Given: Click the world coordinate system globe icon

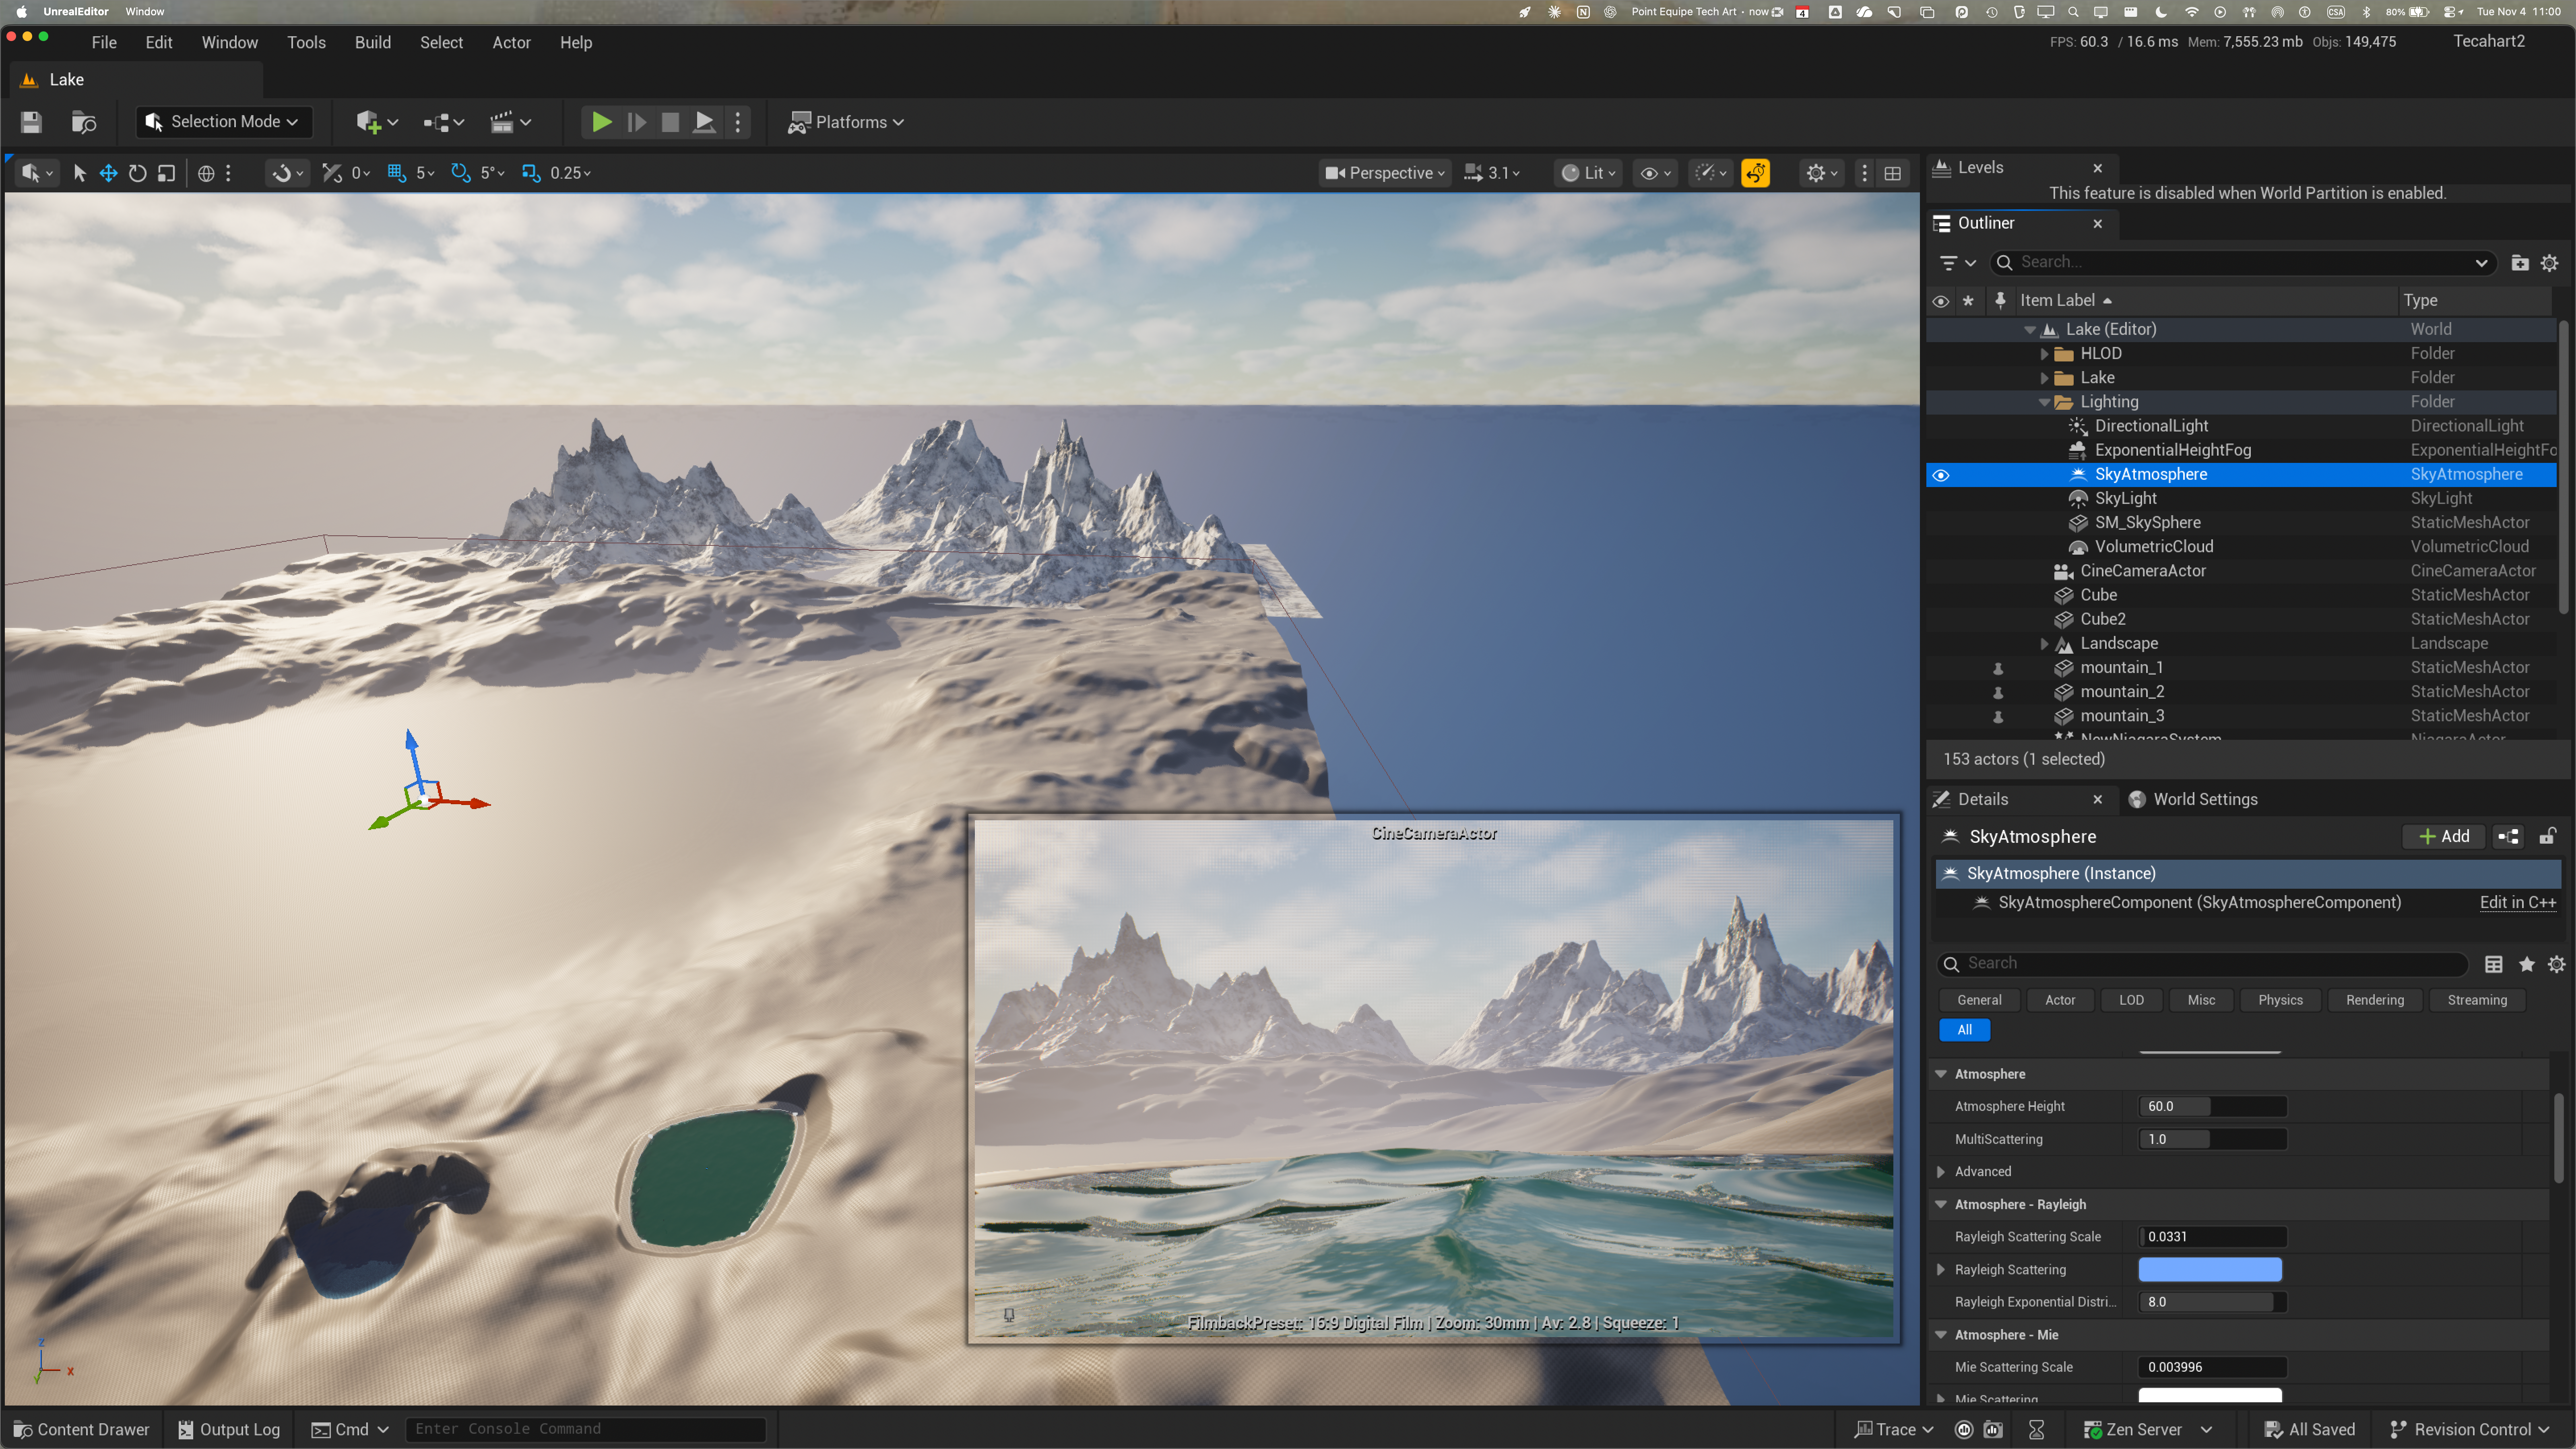Looking at the screenshot, I should tap(206, 173).
